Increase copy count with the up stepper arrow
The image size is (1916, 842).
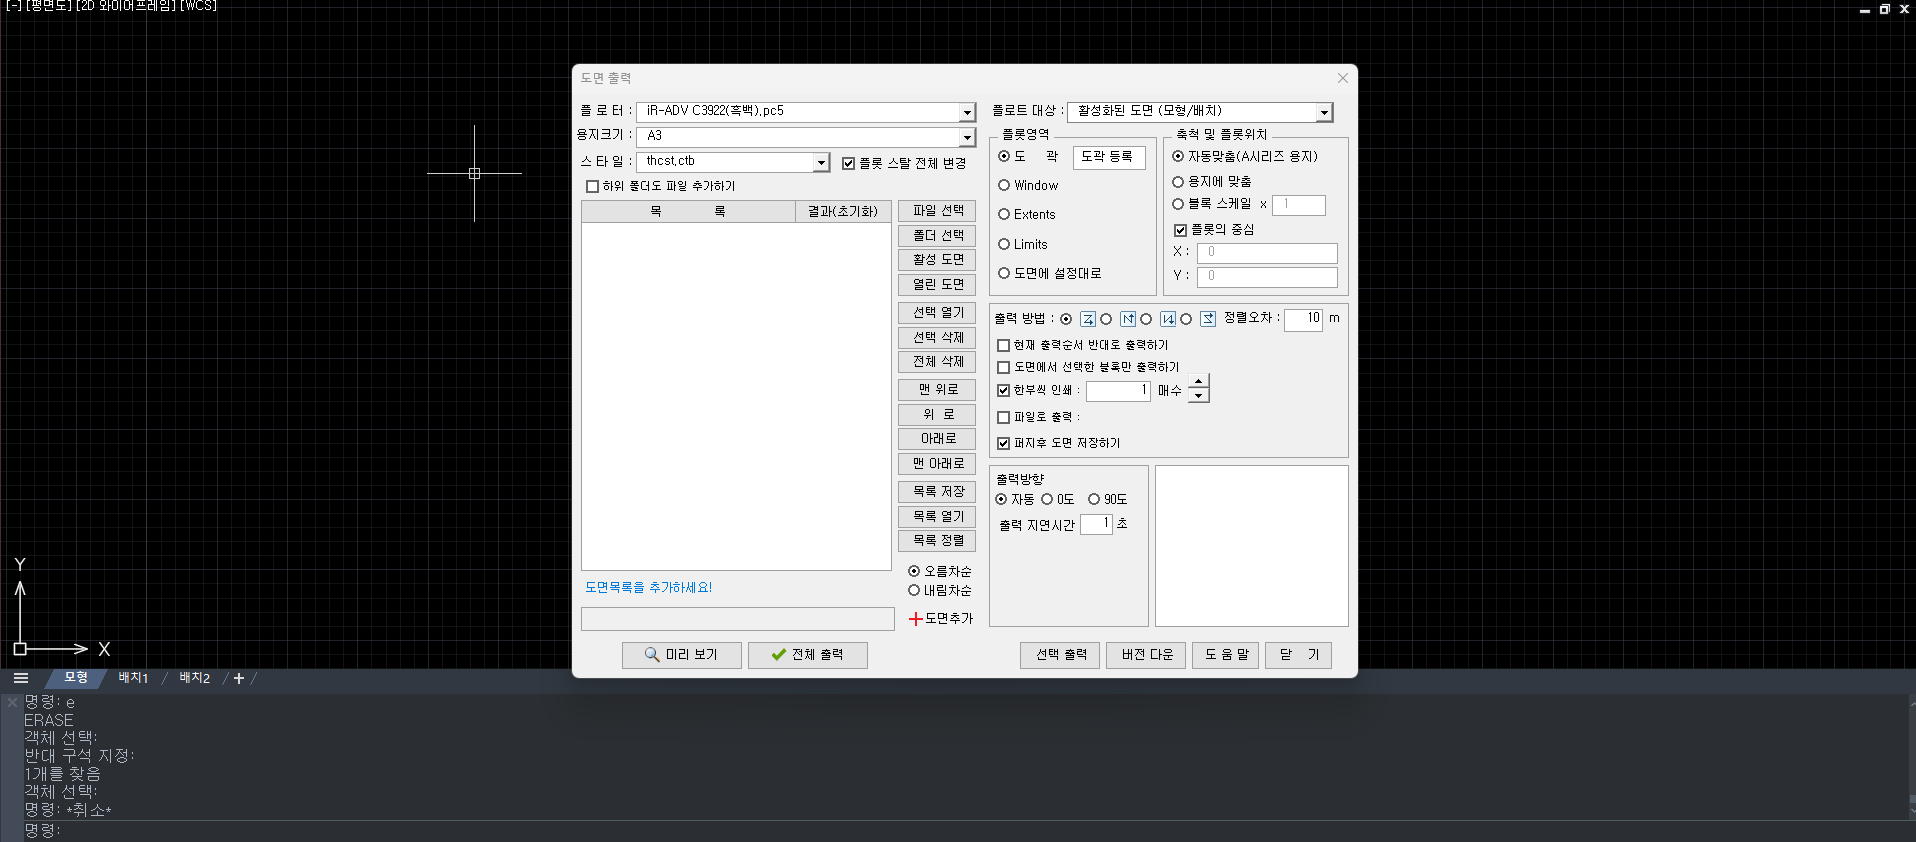point(1198,383)
